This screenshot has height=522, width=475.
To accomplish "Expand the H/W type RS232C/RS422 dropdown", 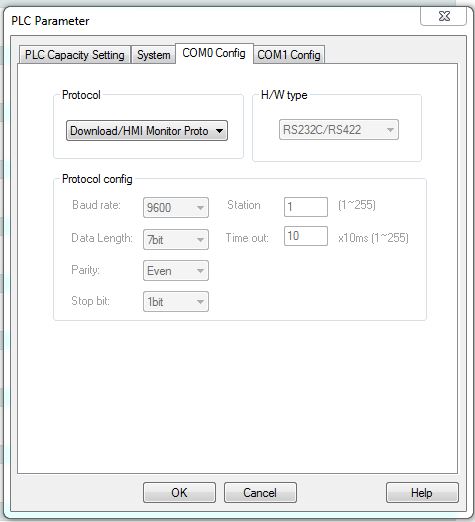I will coord(339,130).
